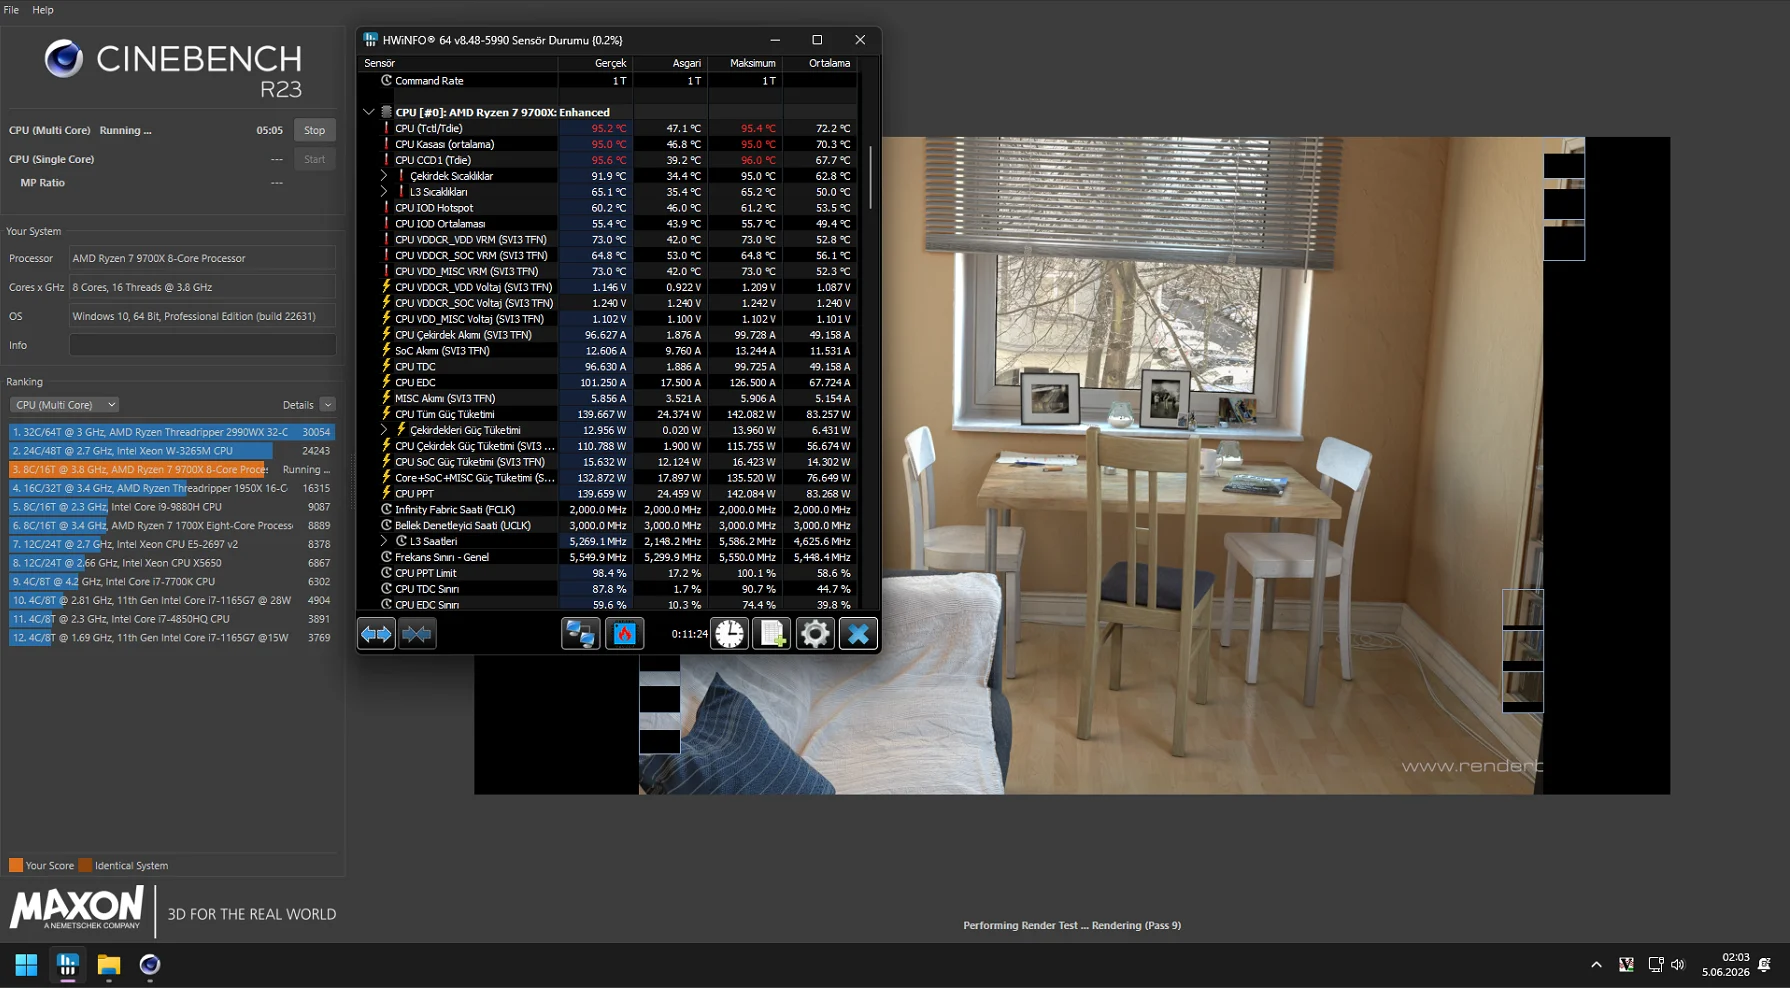Viewport: 1790px width, 988px height.
Task: Show hidden system tray icons
Action: [1596, 964]
